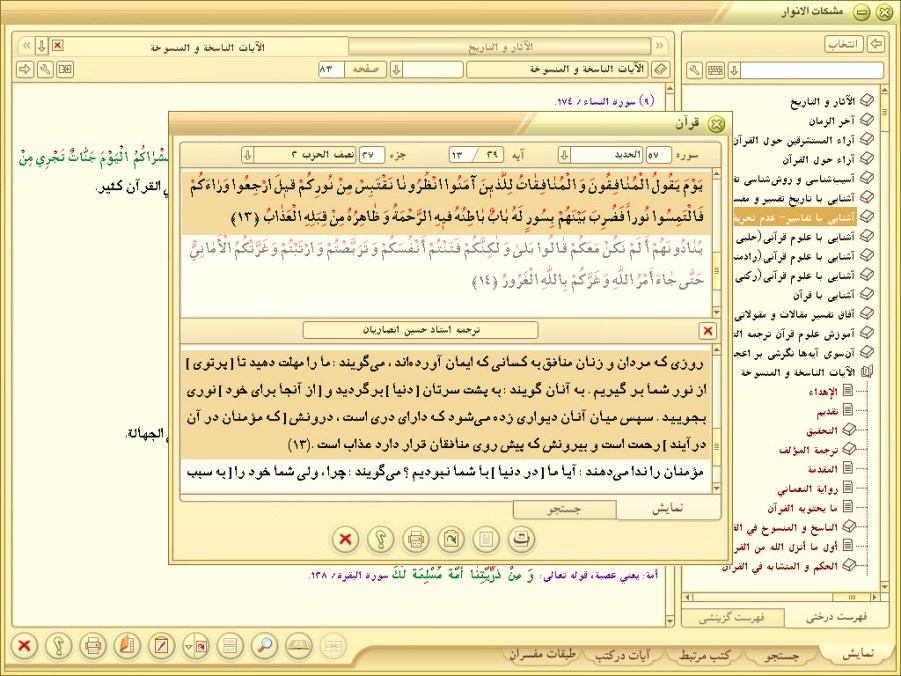Click the page number field showing ٨٣
901x676 pixels.
click(331, 70)
